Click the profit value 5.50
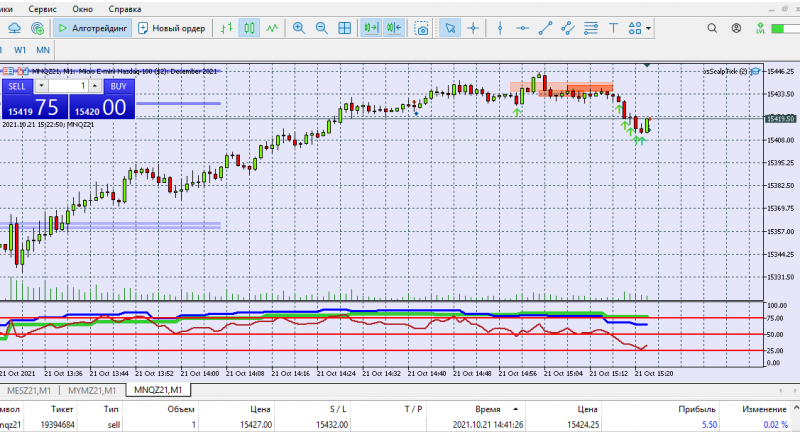 click(709, 424)
